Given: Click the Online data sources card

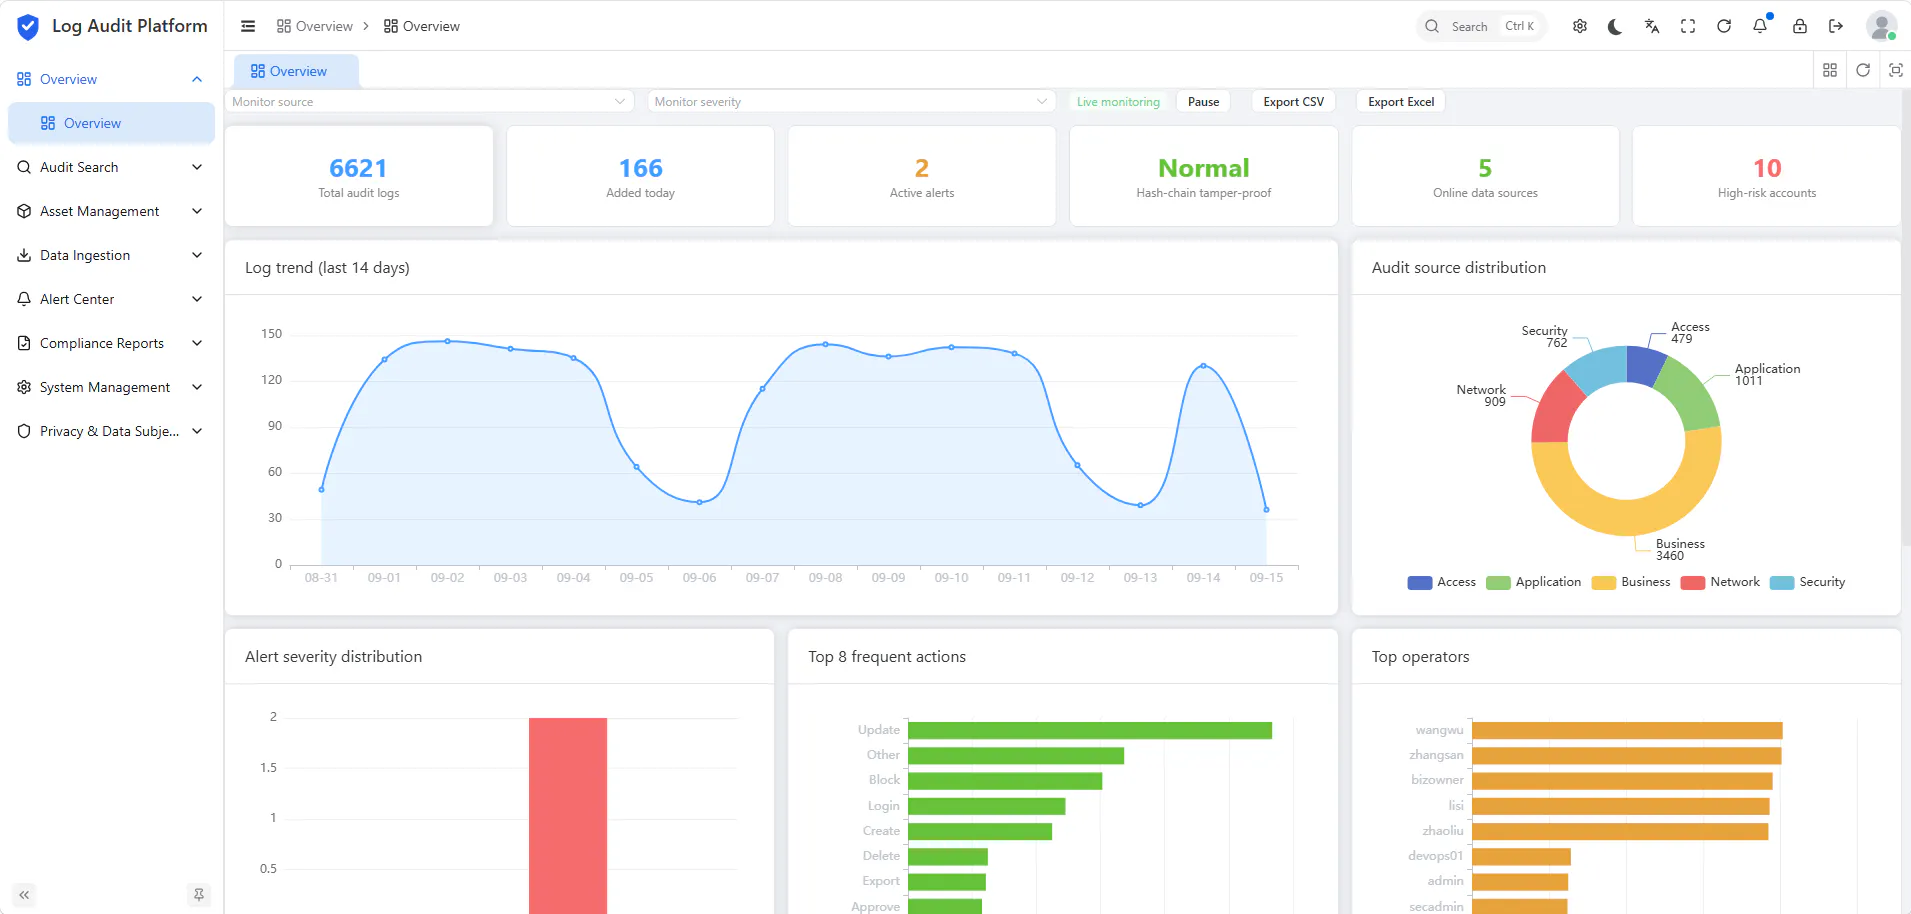Looking at the screenshot, I should coord(1485,176).
